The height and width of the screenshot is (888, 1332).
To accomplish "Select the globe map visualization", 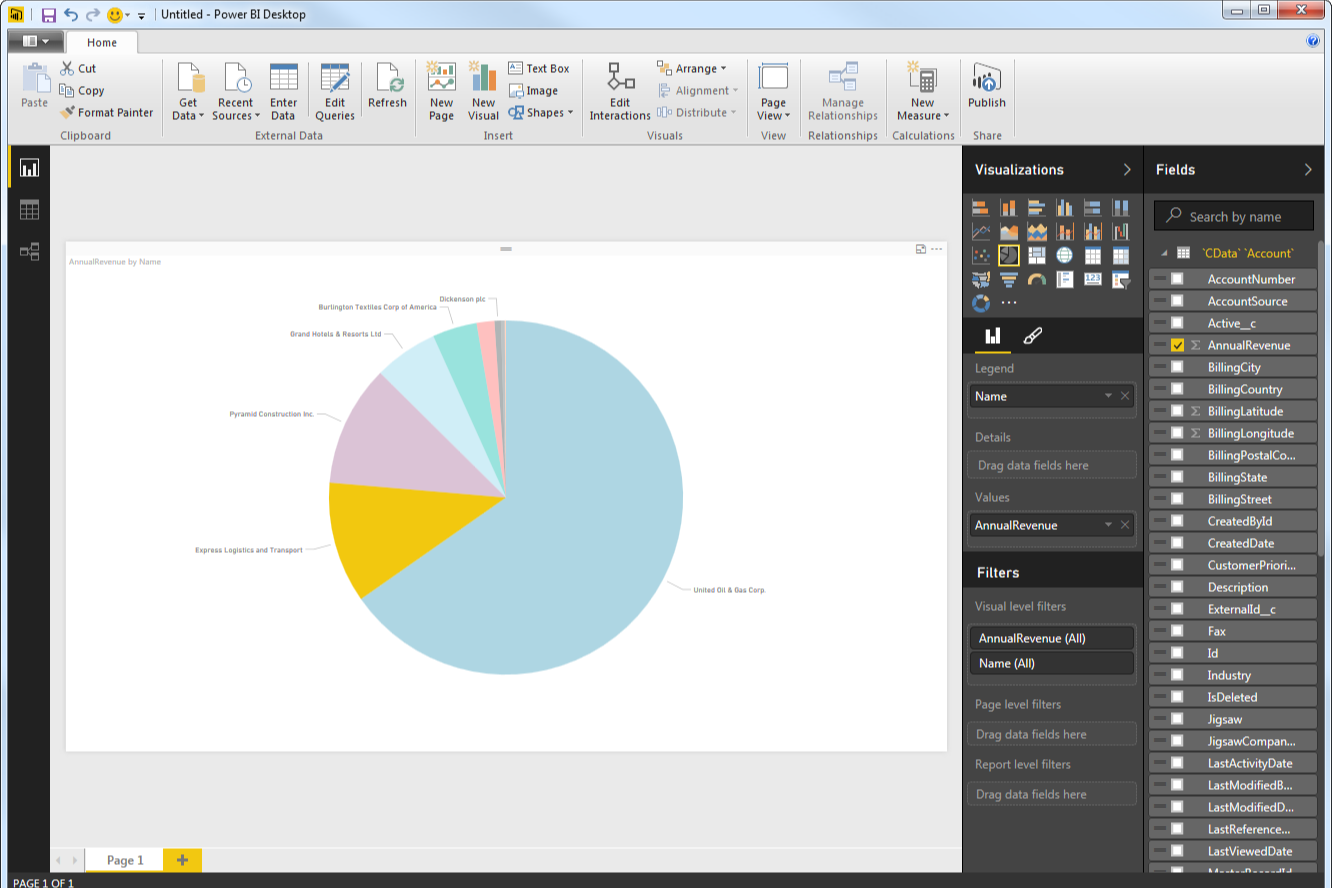I will 1065,256.
